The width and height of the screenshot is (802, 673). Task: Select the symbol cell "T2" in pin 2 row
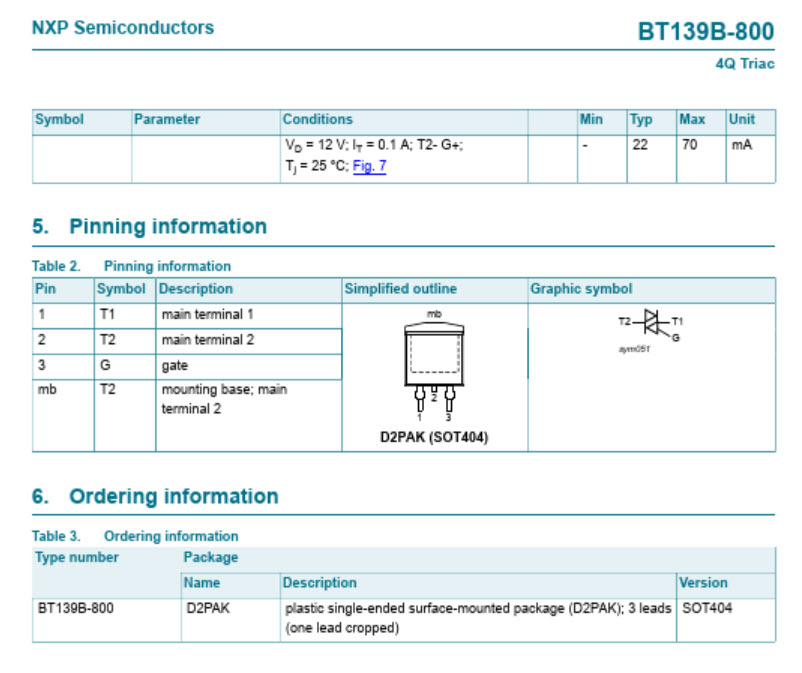[107, 340]
